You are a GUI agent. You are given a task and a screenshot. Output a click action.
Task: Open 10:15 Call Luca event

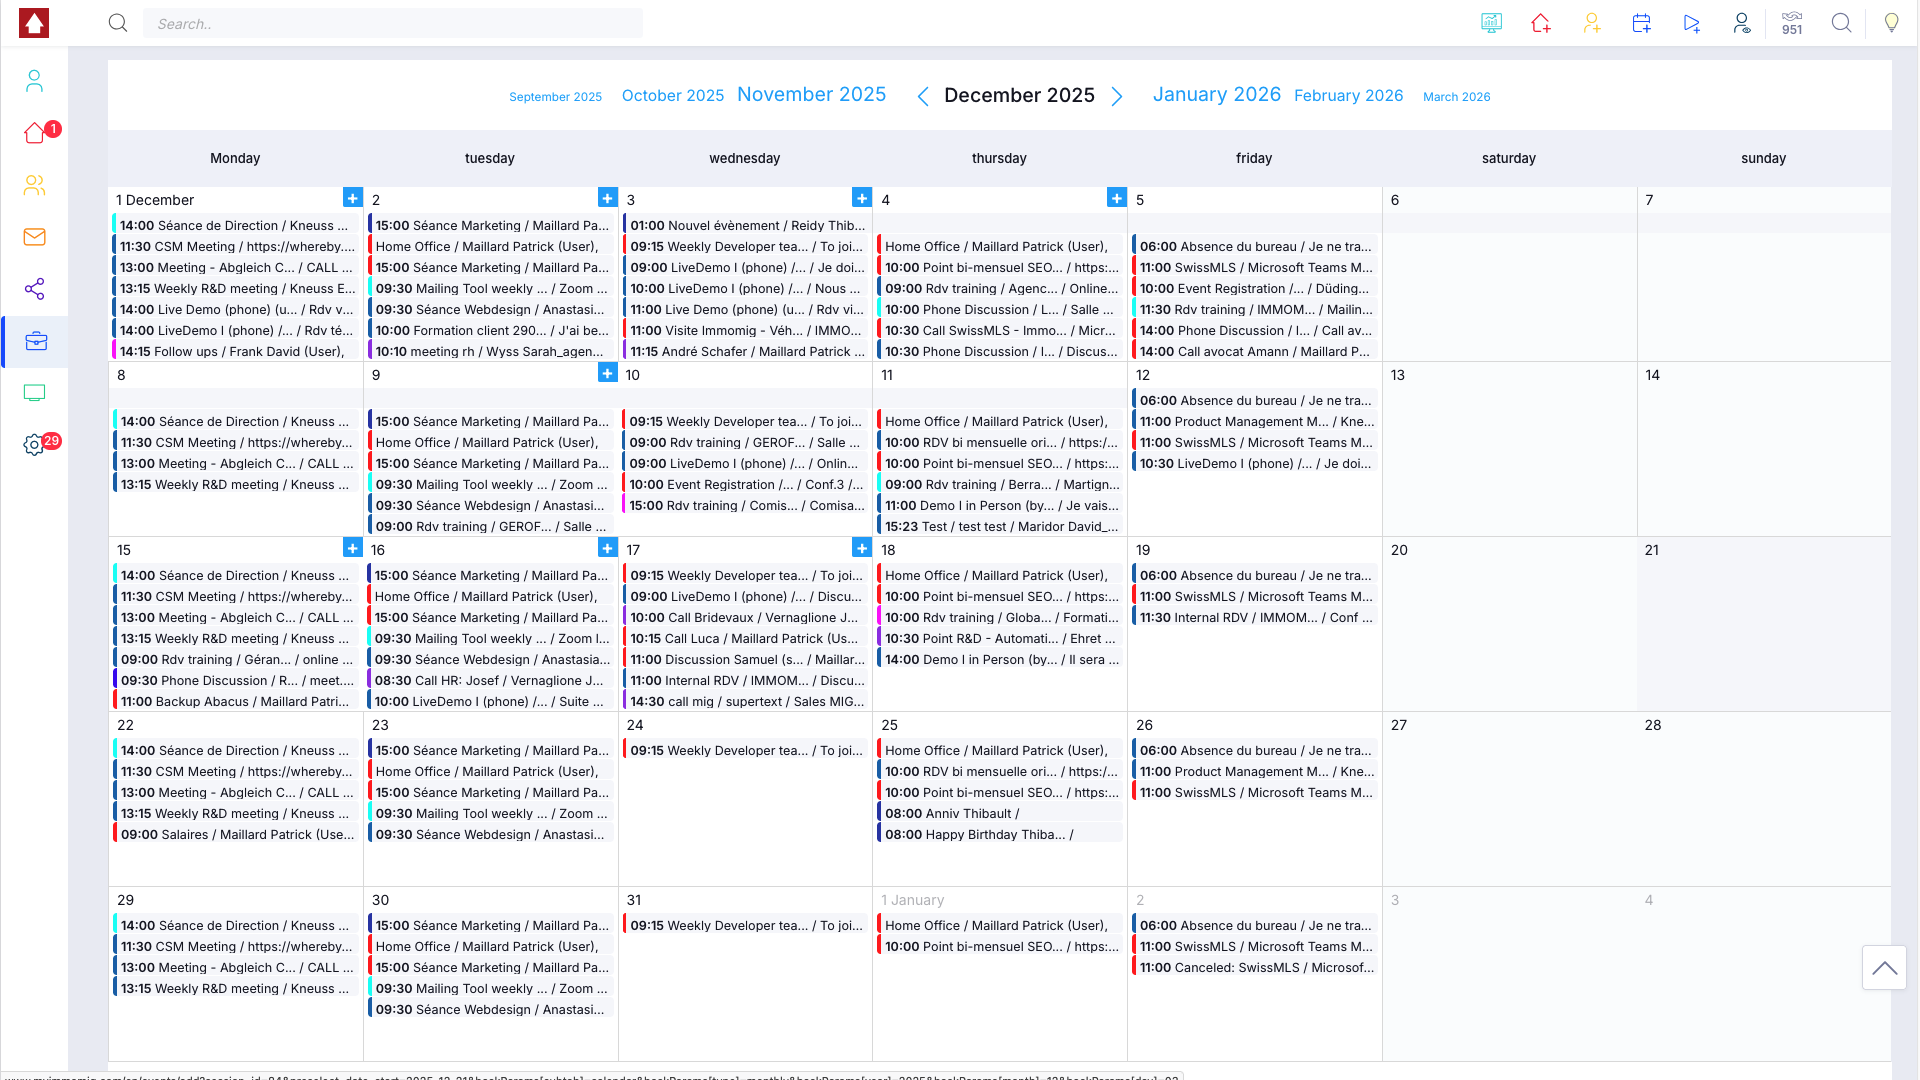point(746,638)
